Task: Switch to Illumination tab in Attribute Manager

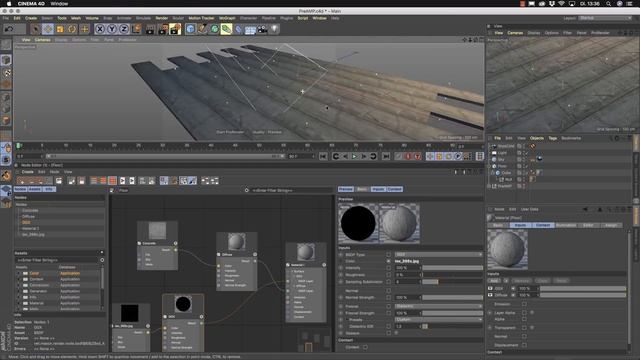Action: (x=566, y=225)
